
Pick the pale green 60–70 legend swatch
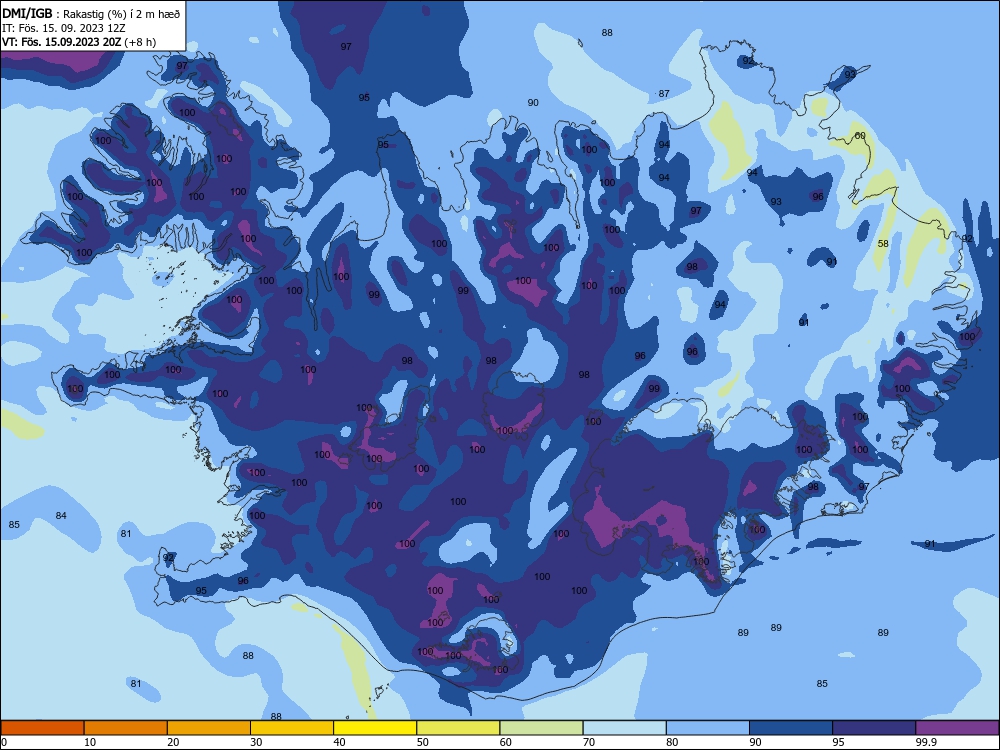[541, 728]
